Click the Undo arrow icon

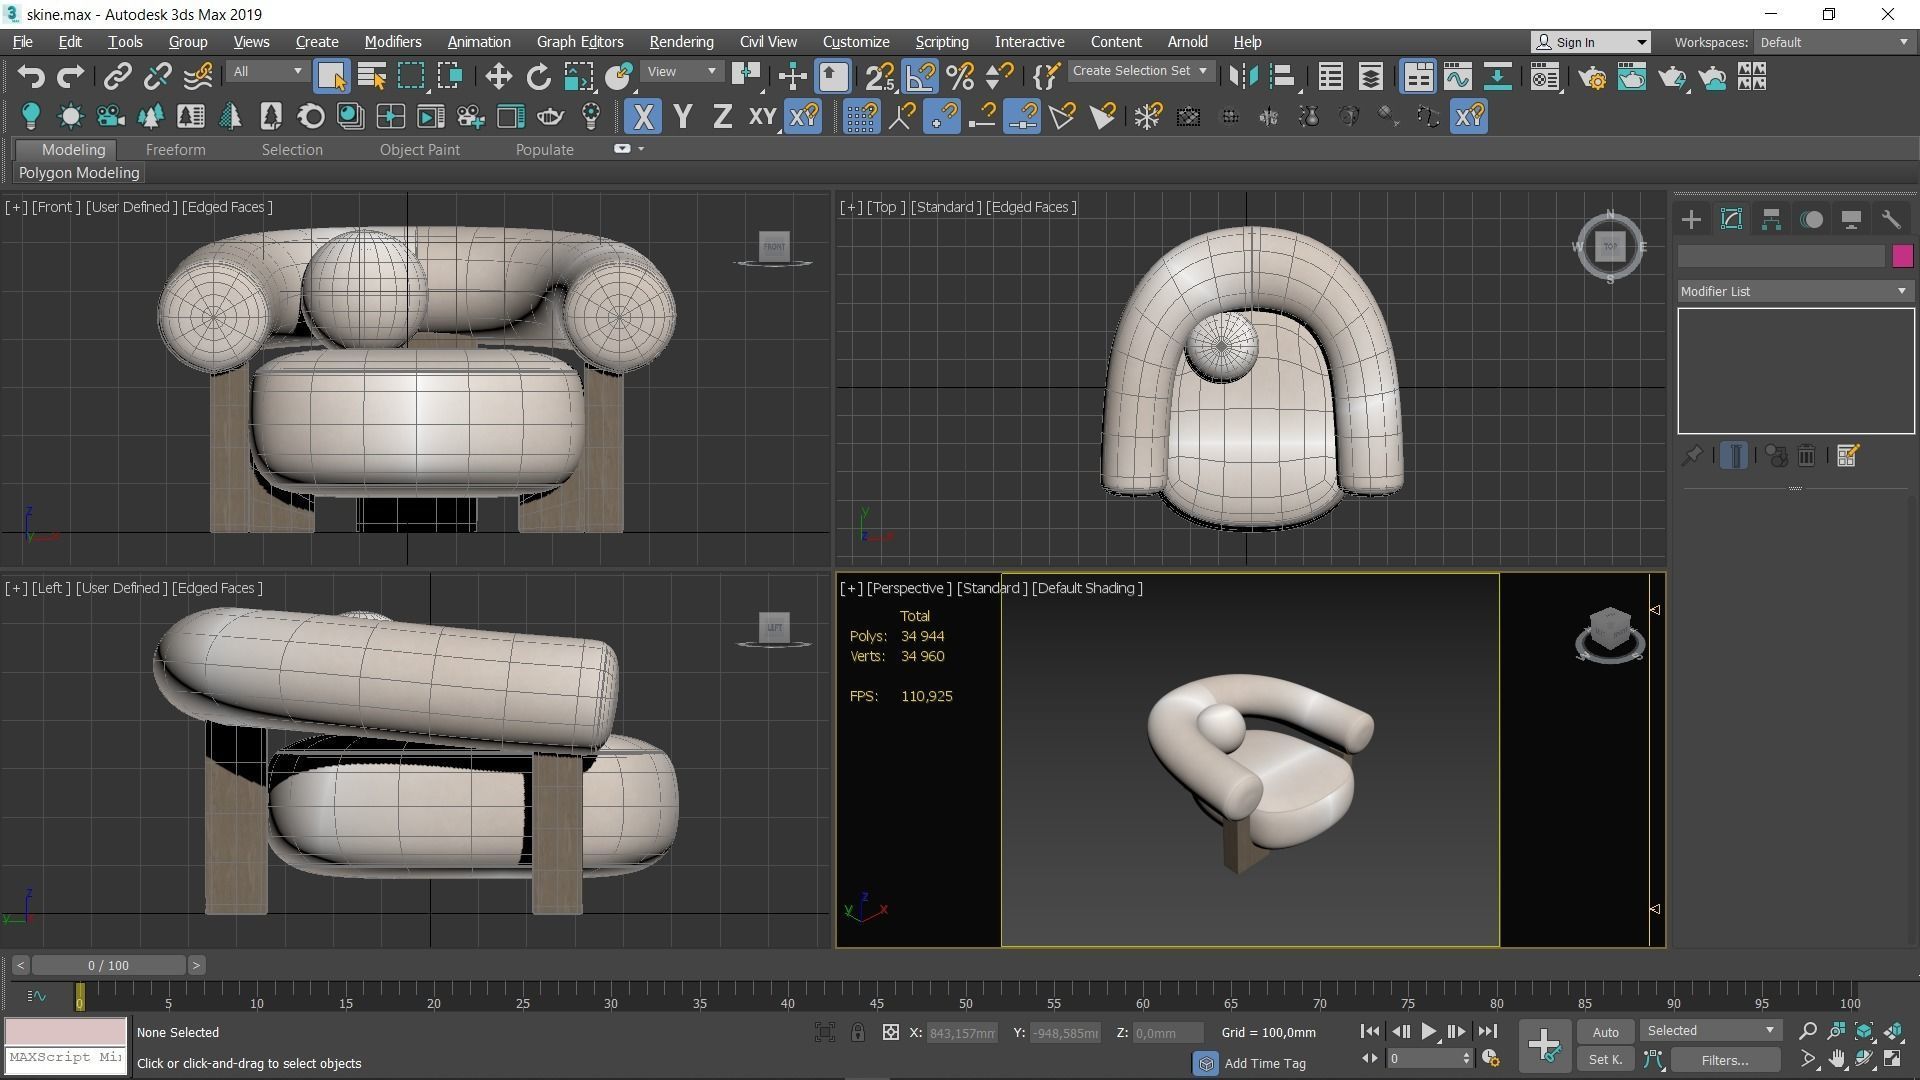[x=31, y=76]
